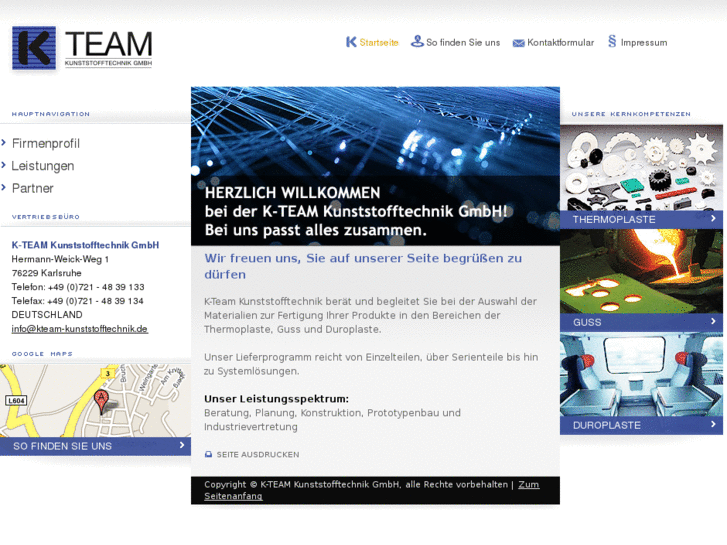The image size is (727, 545).
Task: Click the chevron bullet before Partner
Action: (4, 187)
